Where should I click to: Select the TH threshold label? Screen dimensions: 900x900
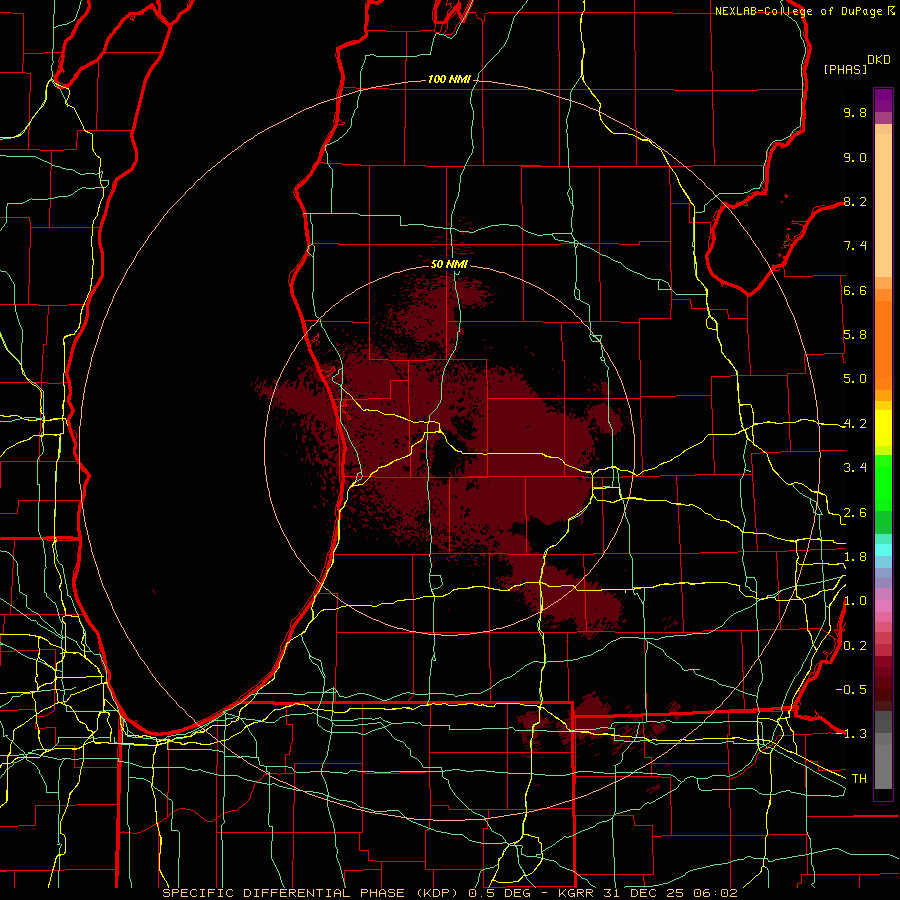859,778
